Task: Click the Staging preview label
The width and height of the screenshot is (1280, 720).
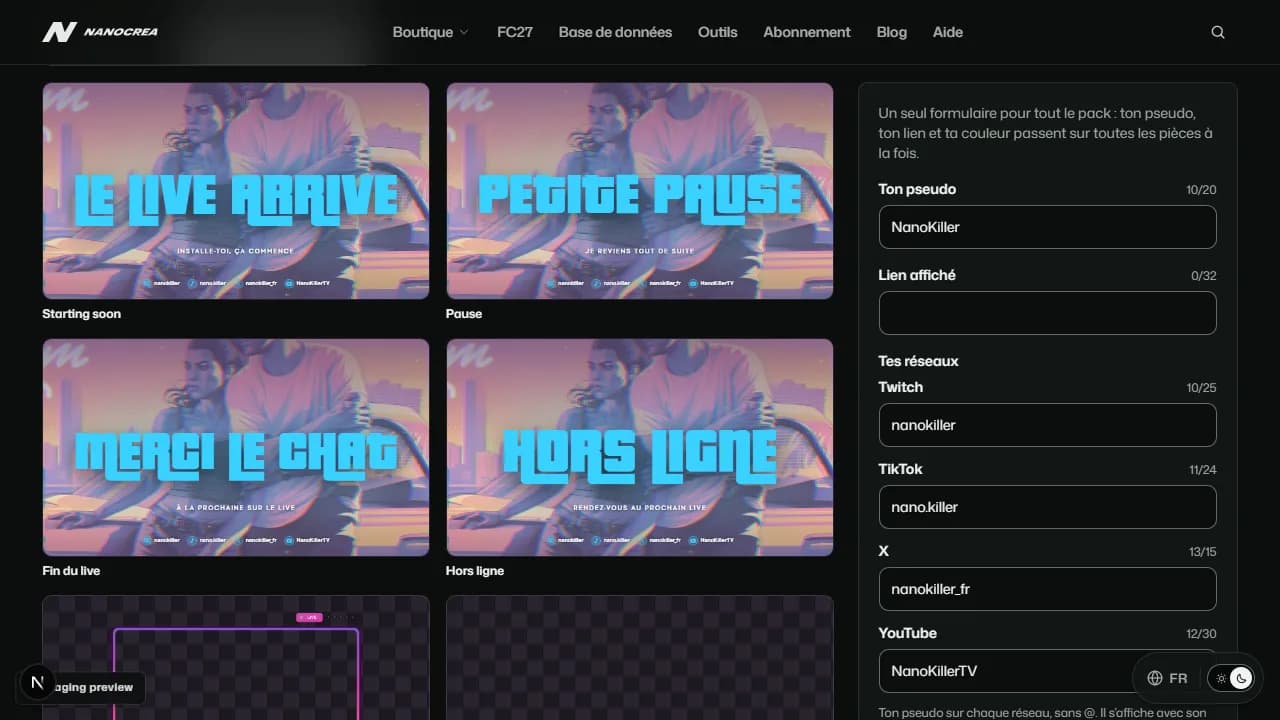Action: [96, 688]
